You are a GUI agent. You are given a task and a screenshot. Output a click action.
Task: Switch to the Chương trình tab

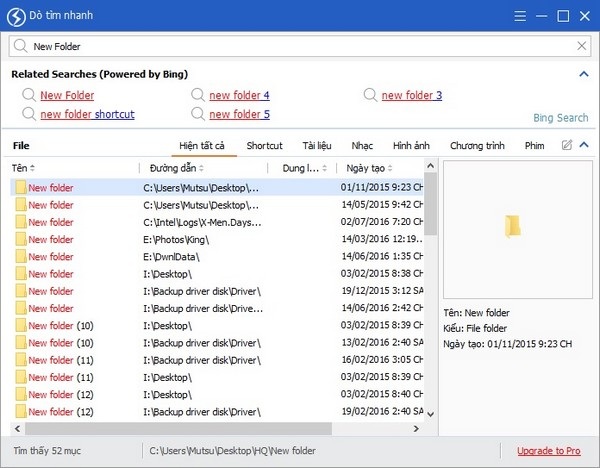tap(477, 145)
